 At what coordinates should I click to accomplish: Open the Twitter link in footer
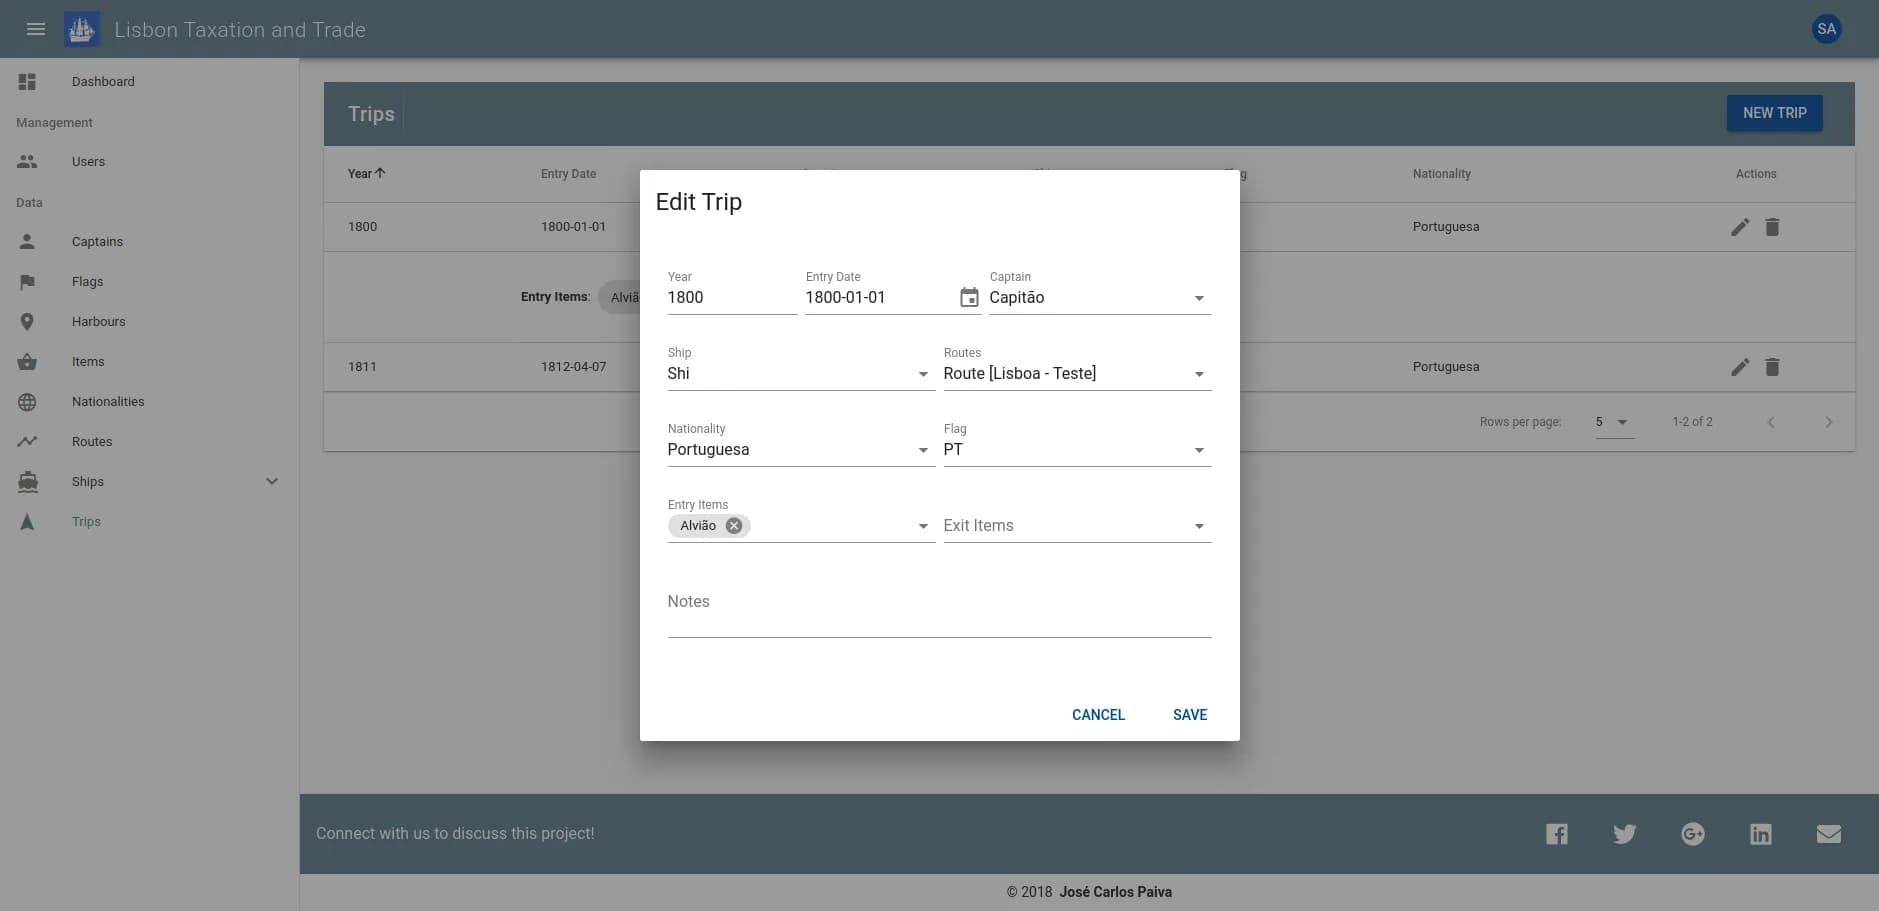(x=1624, y=834)
